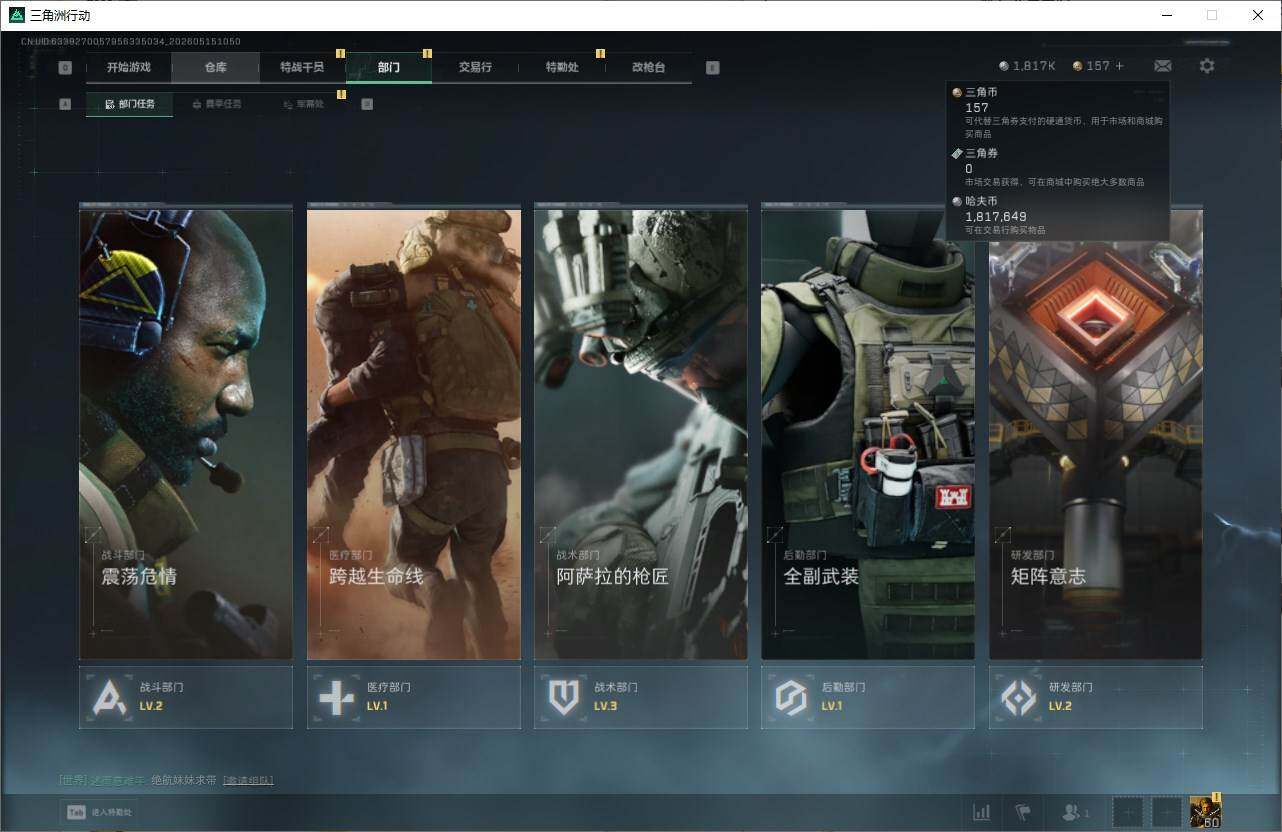Click the 研发部门 diamond emblem icon
1282x832 pixels.
pos(1019,697)
